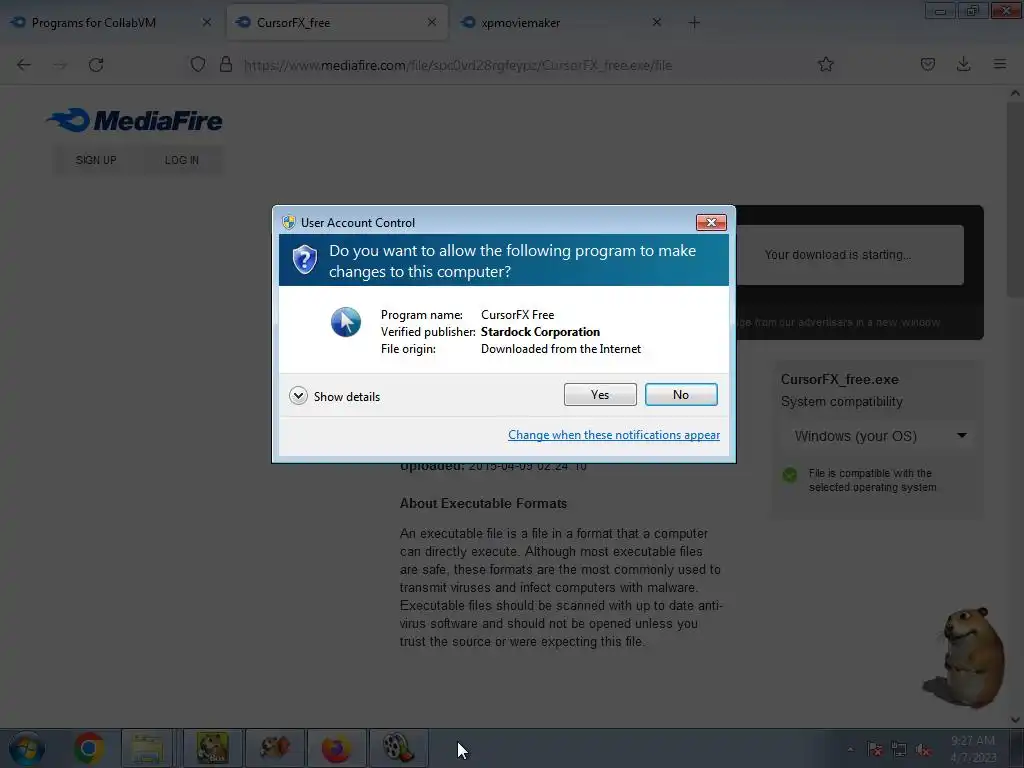Click the CursorFX program icon in dialog
The image size is (1024, 768).
[x=345, y=322]
